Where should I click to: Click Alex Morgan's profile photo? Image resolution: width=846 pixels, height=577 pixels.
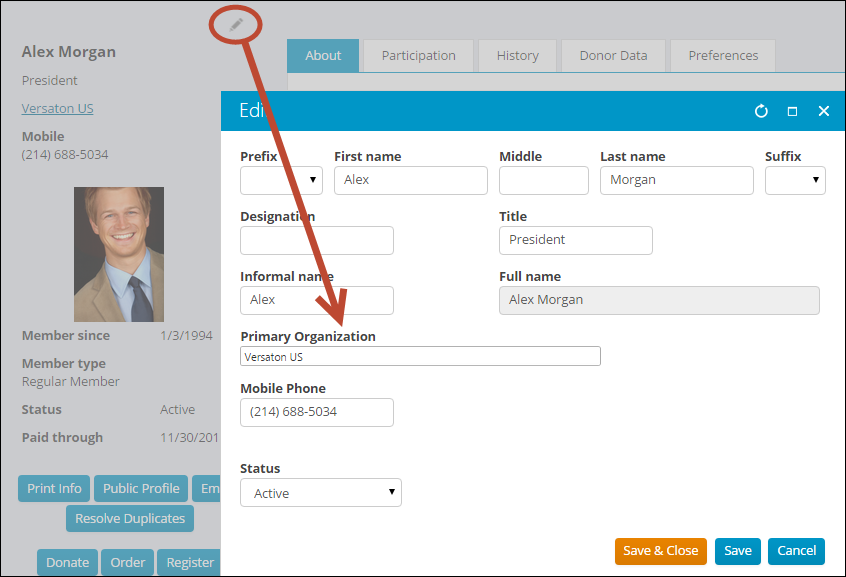[x=119, y=254]
